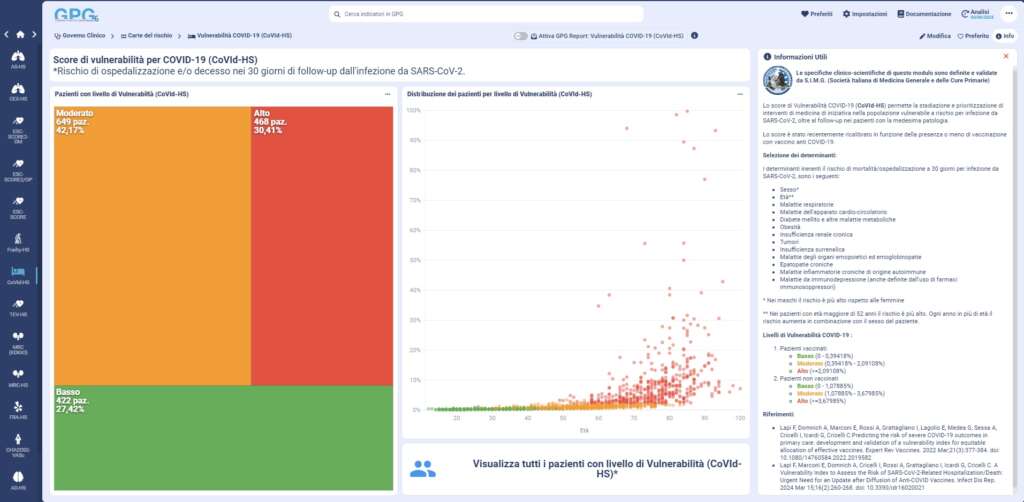The image size is (1024, 502).
Task: Enable the Attiva GPG Report toggle
Action: [520, 35]
